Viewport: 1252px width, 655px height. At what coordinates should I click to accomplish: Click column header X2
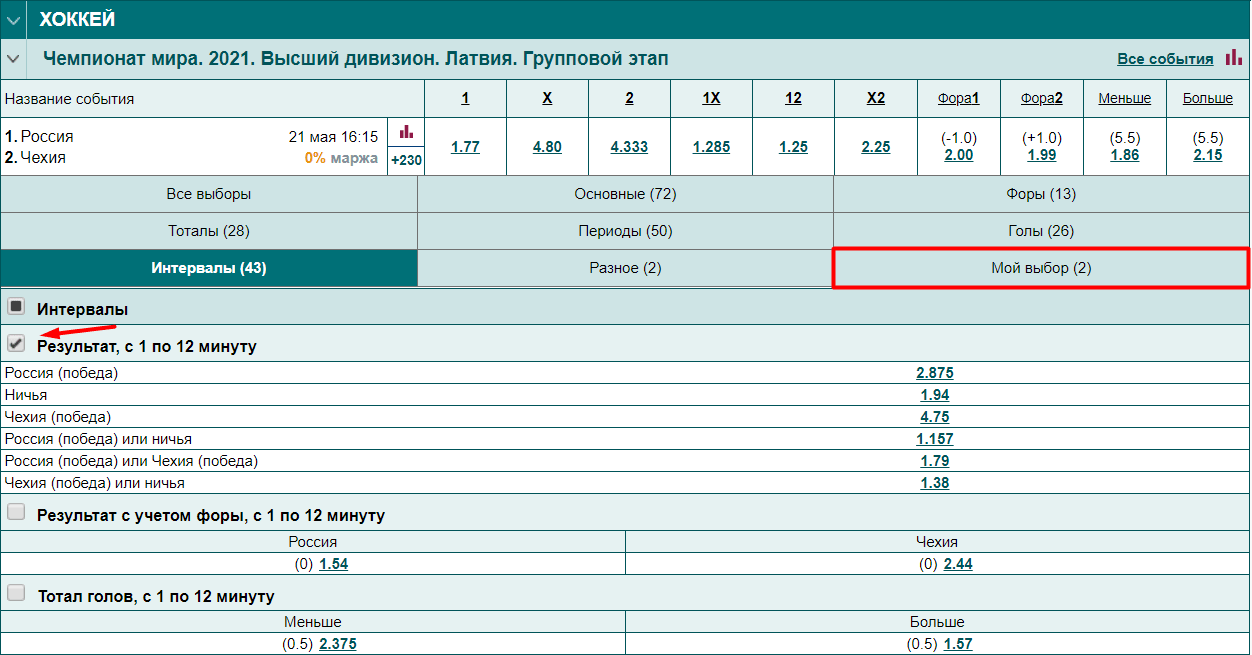coord(876,98)
